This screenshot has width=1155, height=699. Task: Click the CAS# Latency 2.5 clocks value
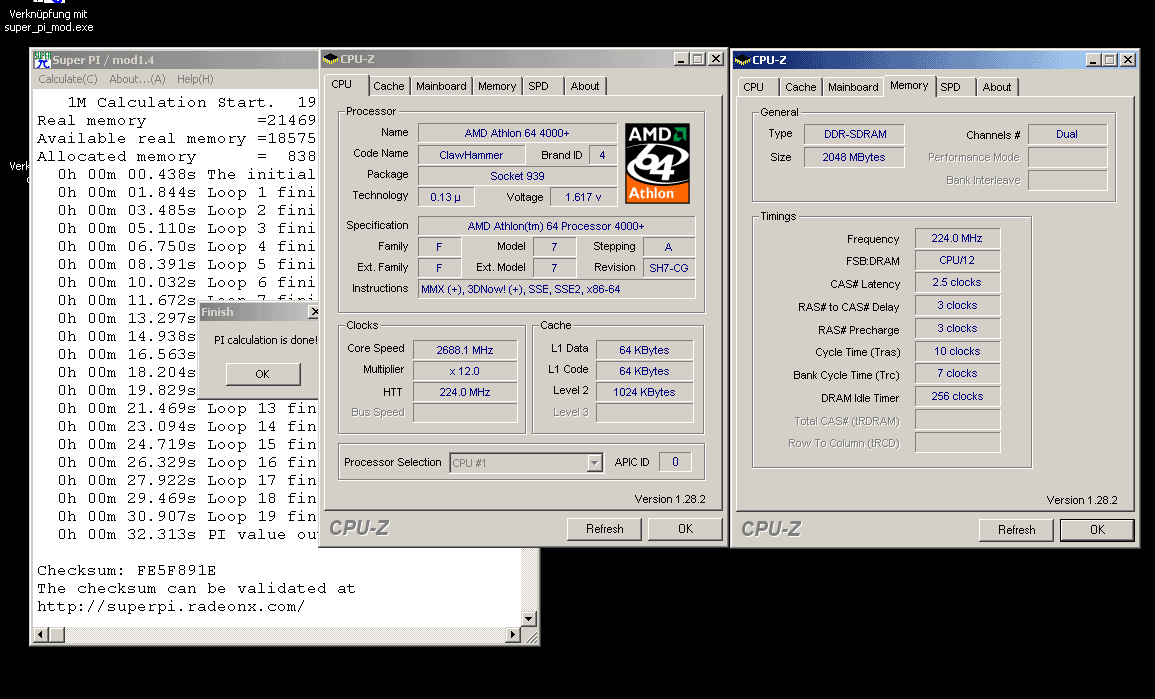click(957, 282)
